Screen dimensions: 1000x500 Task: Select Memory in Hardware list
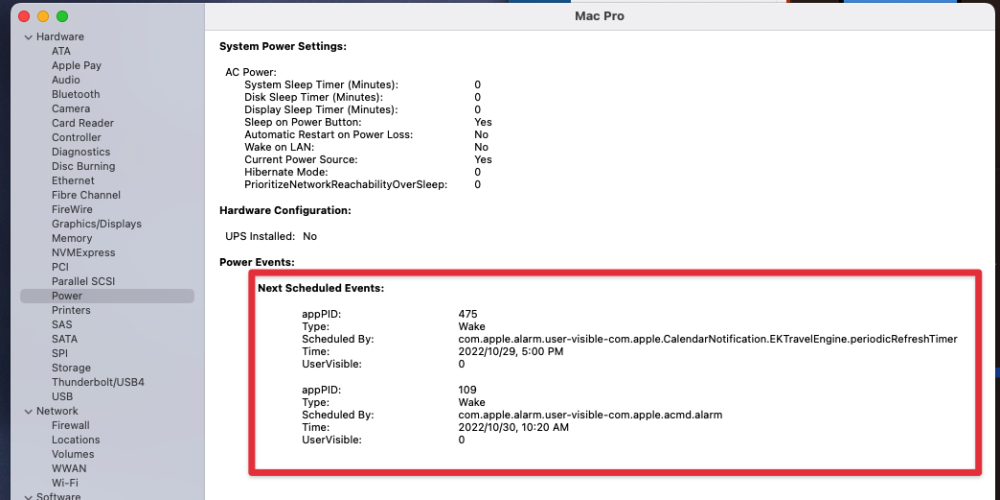[71, 239]
